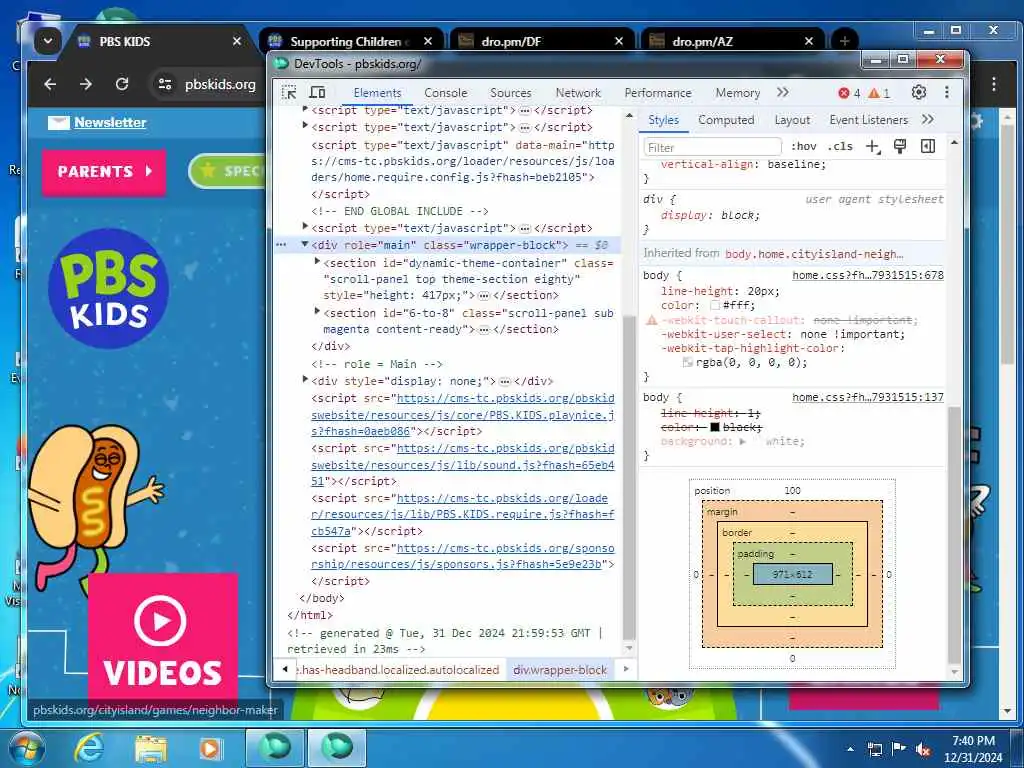1024x768 pixels.
Task: Click the black color swatch in body rule
Action: 715,427
